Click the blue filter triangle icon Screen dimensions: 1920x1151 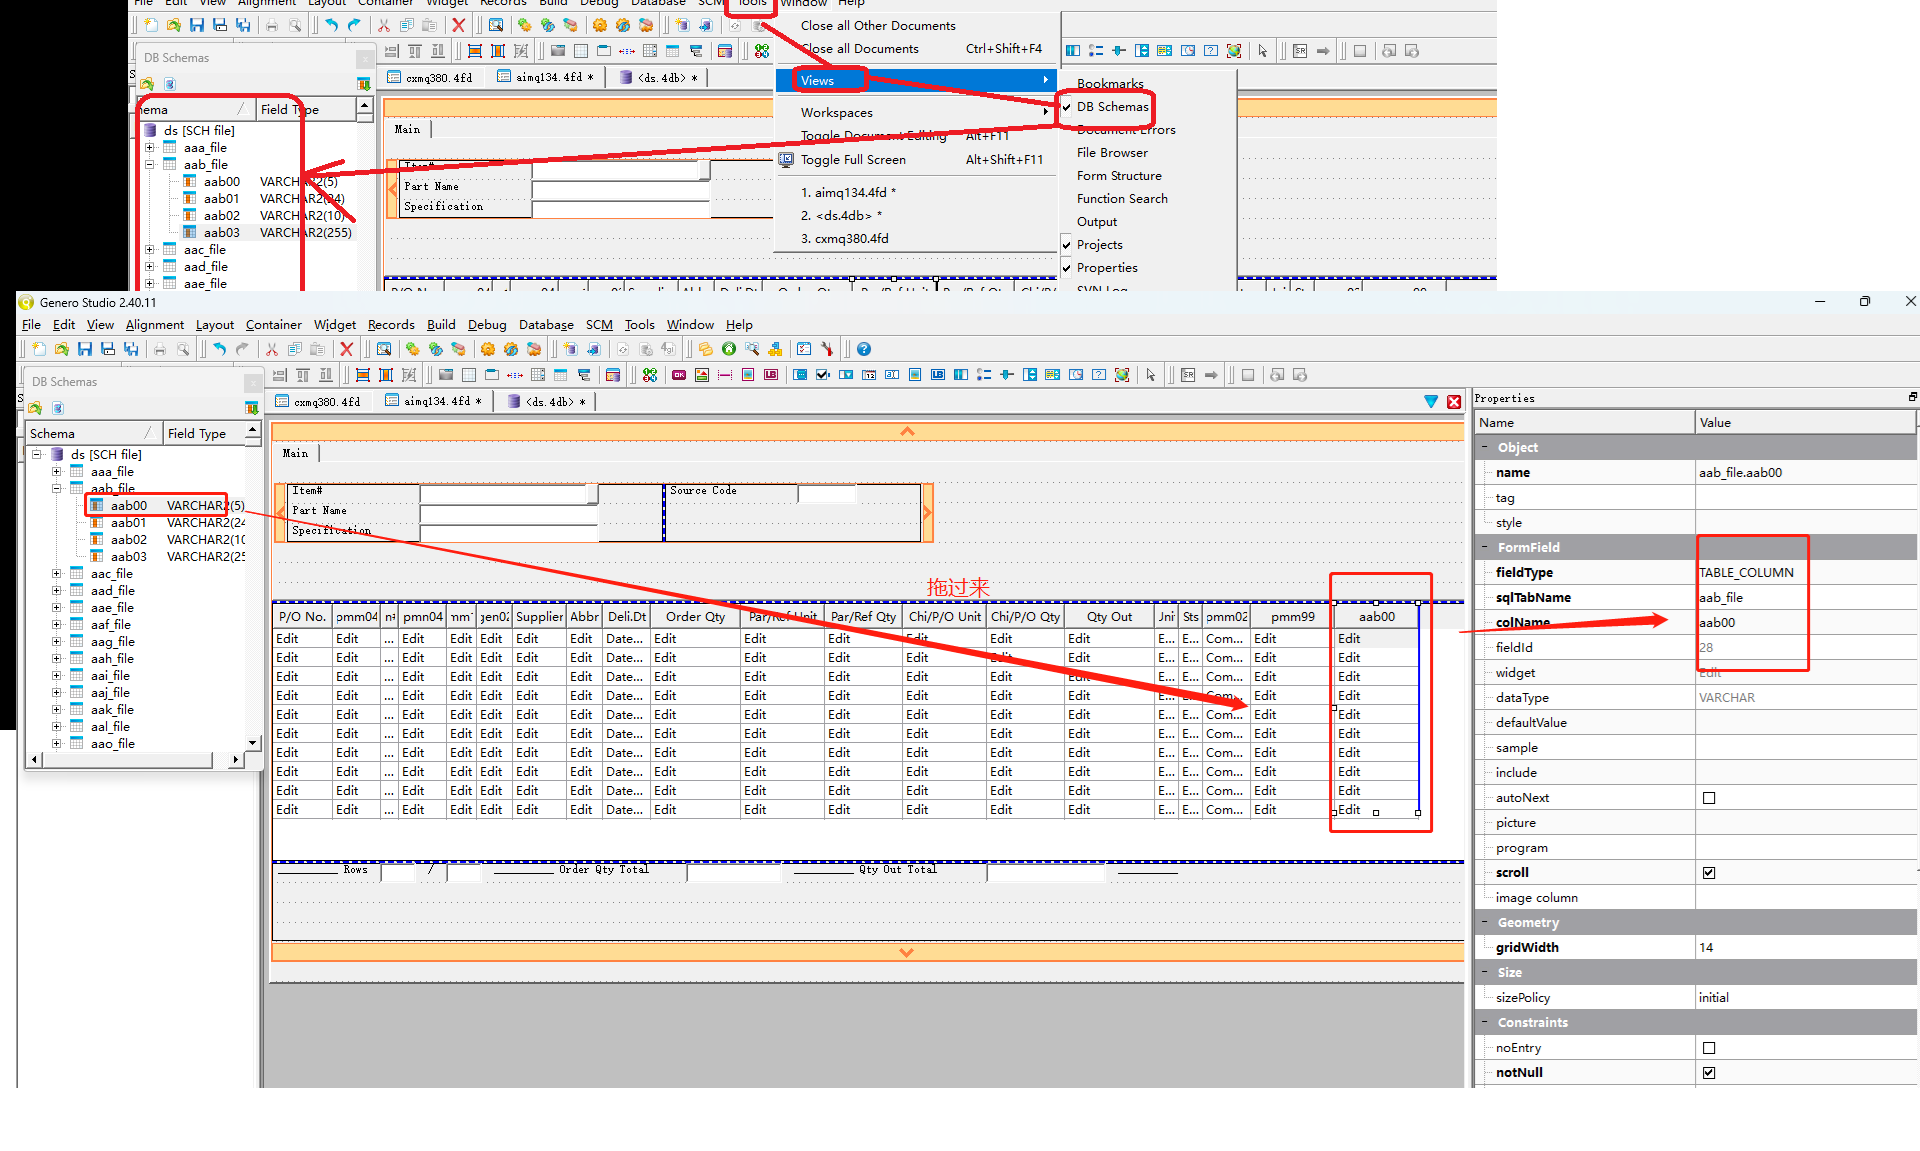pyautogui.click(x=1431, y=401)
